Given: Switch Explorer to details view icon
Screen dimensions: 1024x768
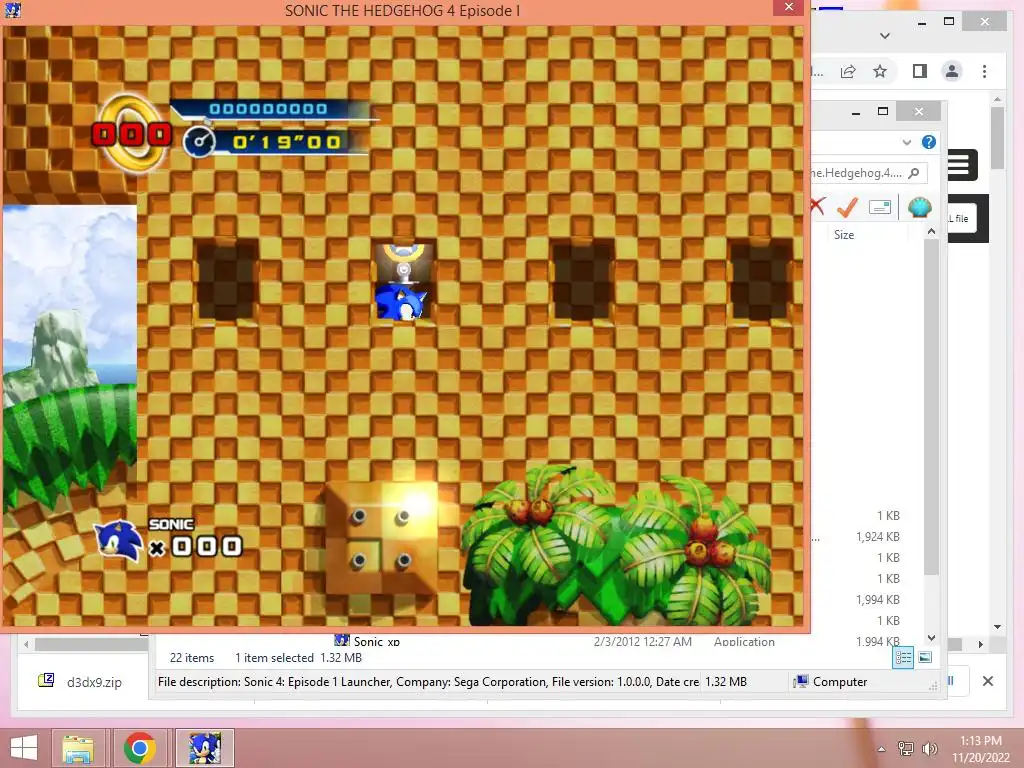Looking at the screenshot, I should 903,658.
